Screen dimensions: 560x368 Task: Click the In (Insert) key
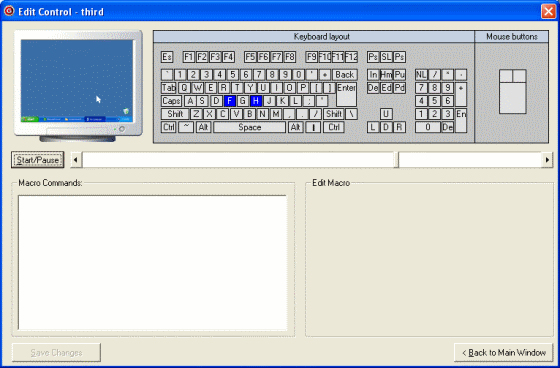point(373,75)
